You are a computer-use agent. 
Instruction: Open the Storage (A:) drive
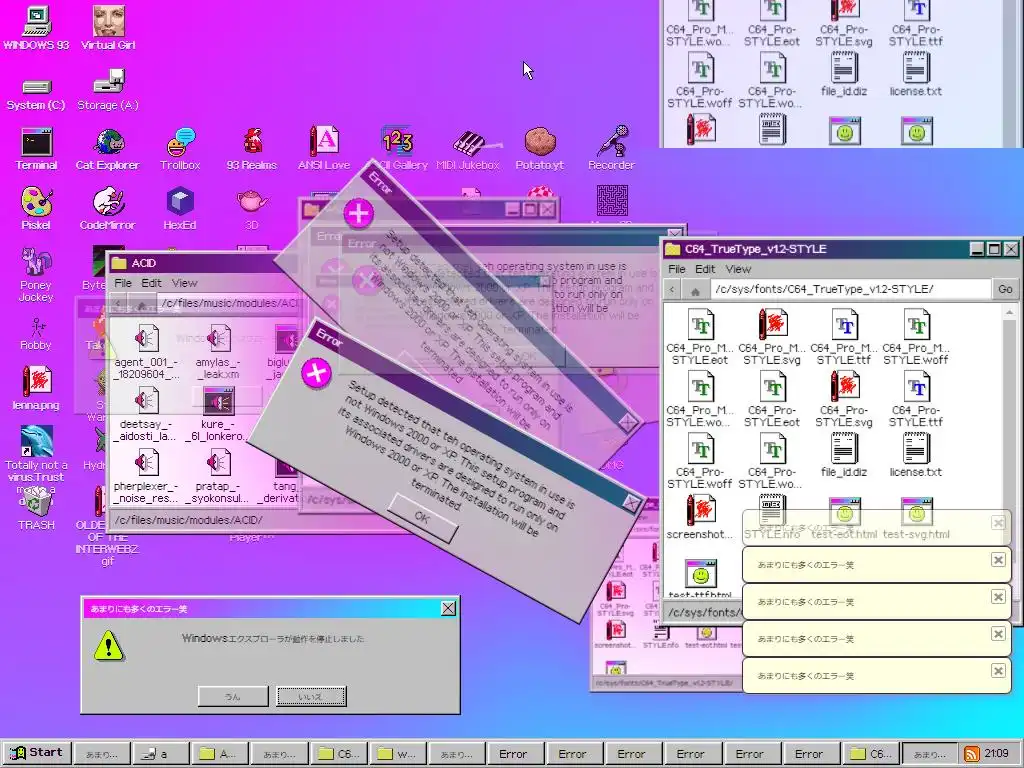click(x=108, y=91)
